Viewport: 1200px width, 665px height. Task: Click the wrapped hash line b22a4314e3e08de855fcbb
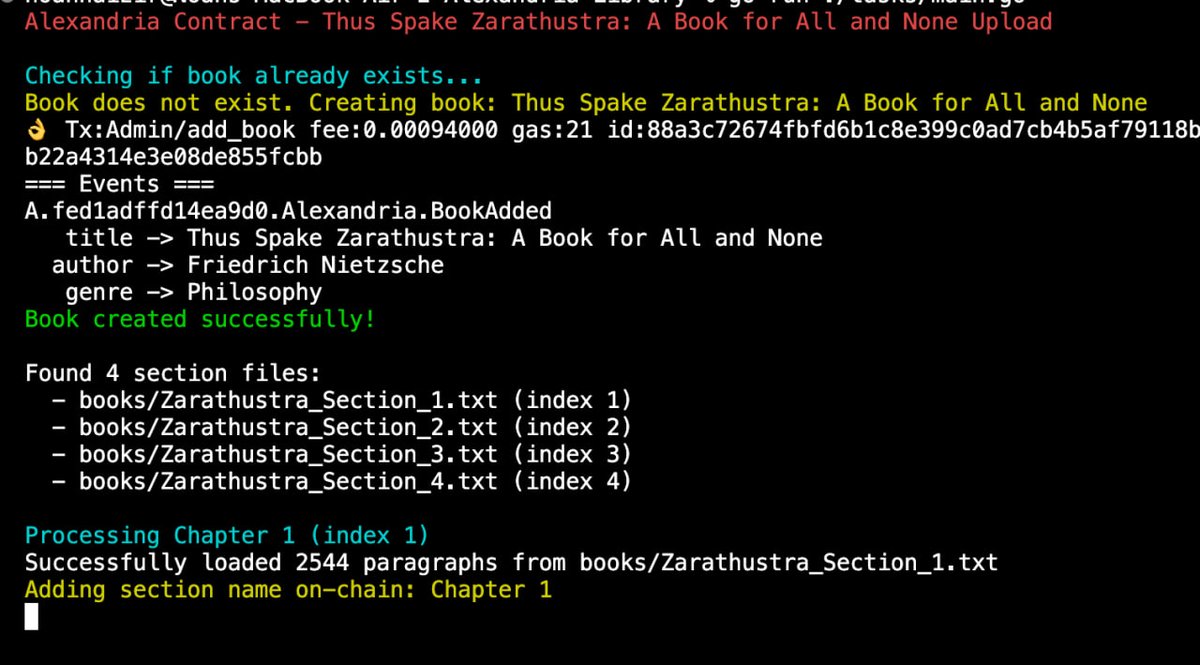pos(173,157)
